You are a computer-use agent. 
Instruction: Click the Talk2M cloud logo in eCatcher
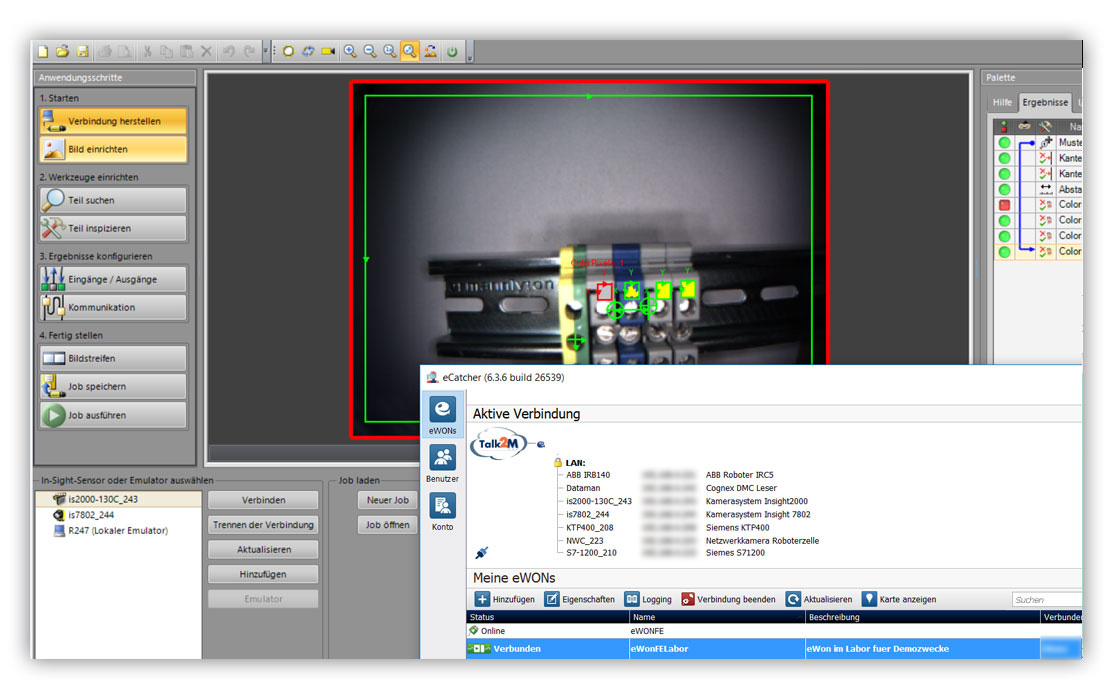499,444
